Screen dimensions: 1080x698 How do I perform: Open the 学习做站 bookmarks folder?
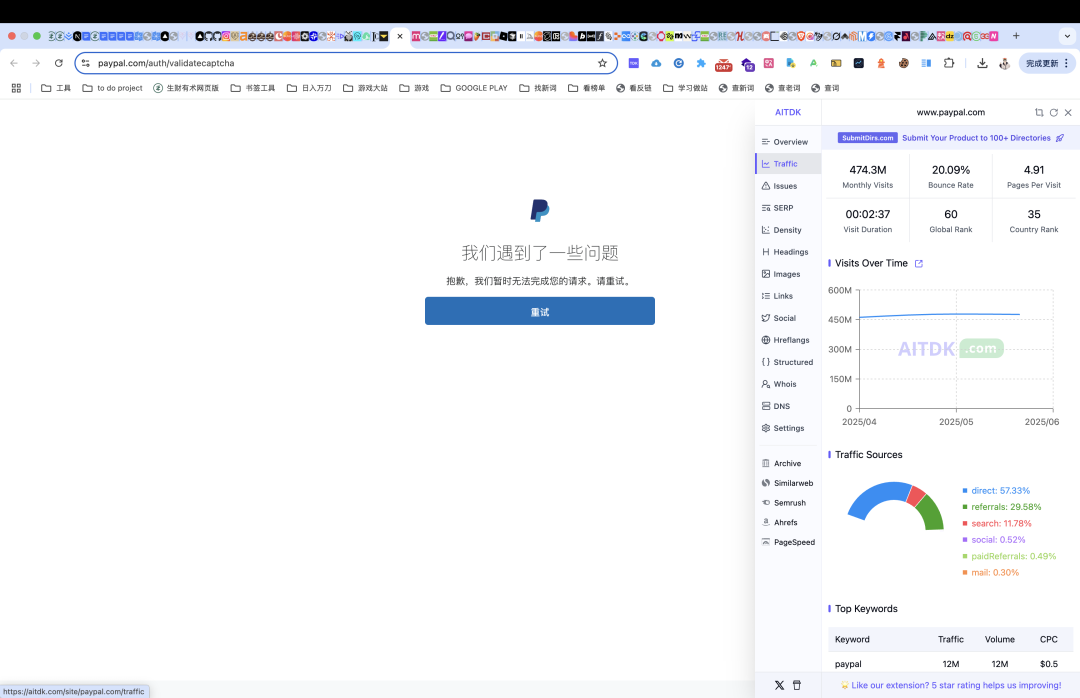pos(685,88)
